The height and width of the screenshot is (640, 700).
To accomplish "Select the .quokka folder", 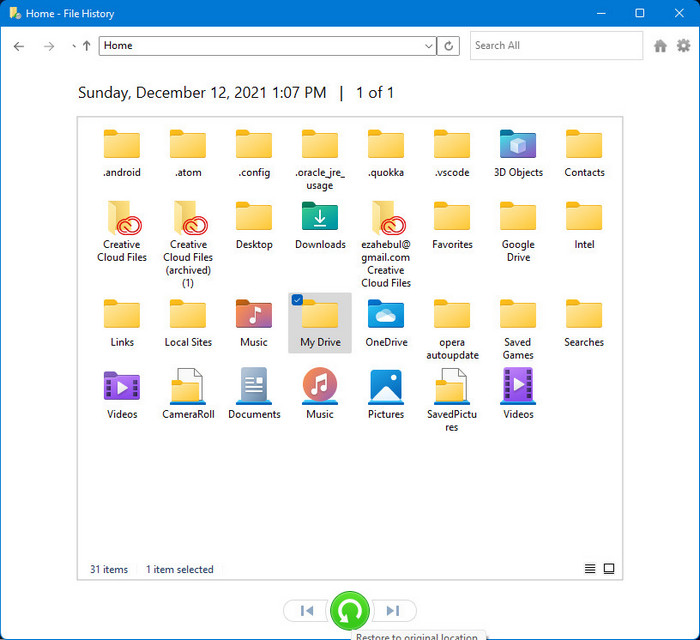I will coord(386,154).
